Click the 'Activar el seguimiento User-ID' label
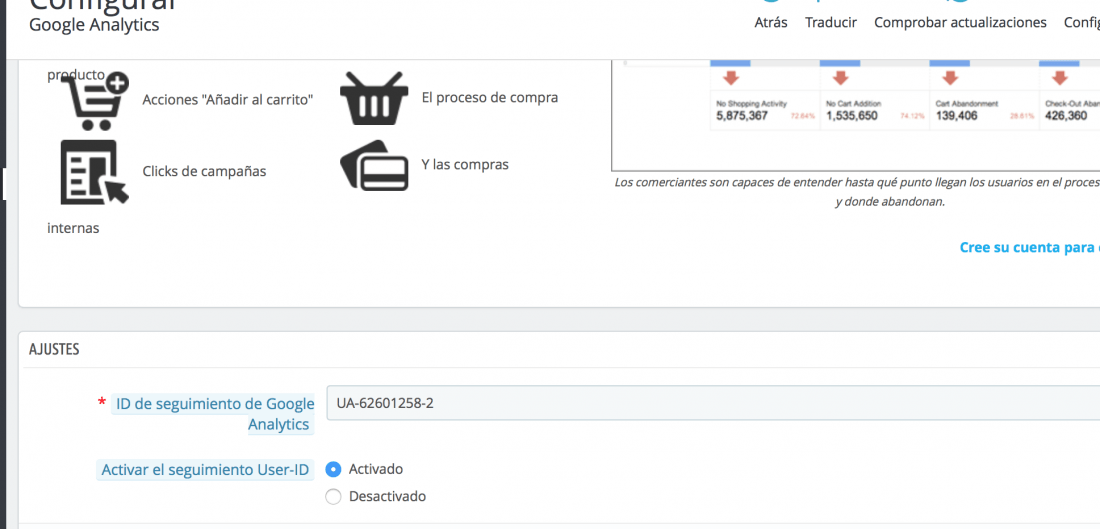1100x529 pixels. pos(205,470)
